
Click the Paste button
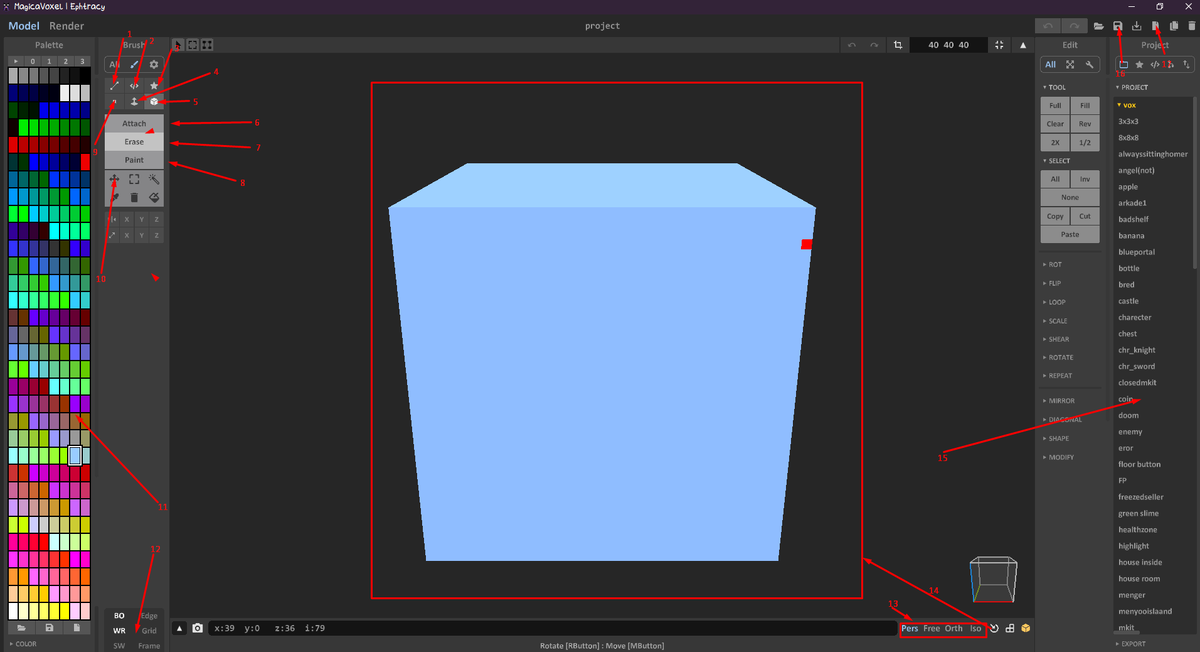coord(1069,234)
